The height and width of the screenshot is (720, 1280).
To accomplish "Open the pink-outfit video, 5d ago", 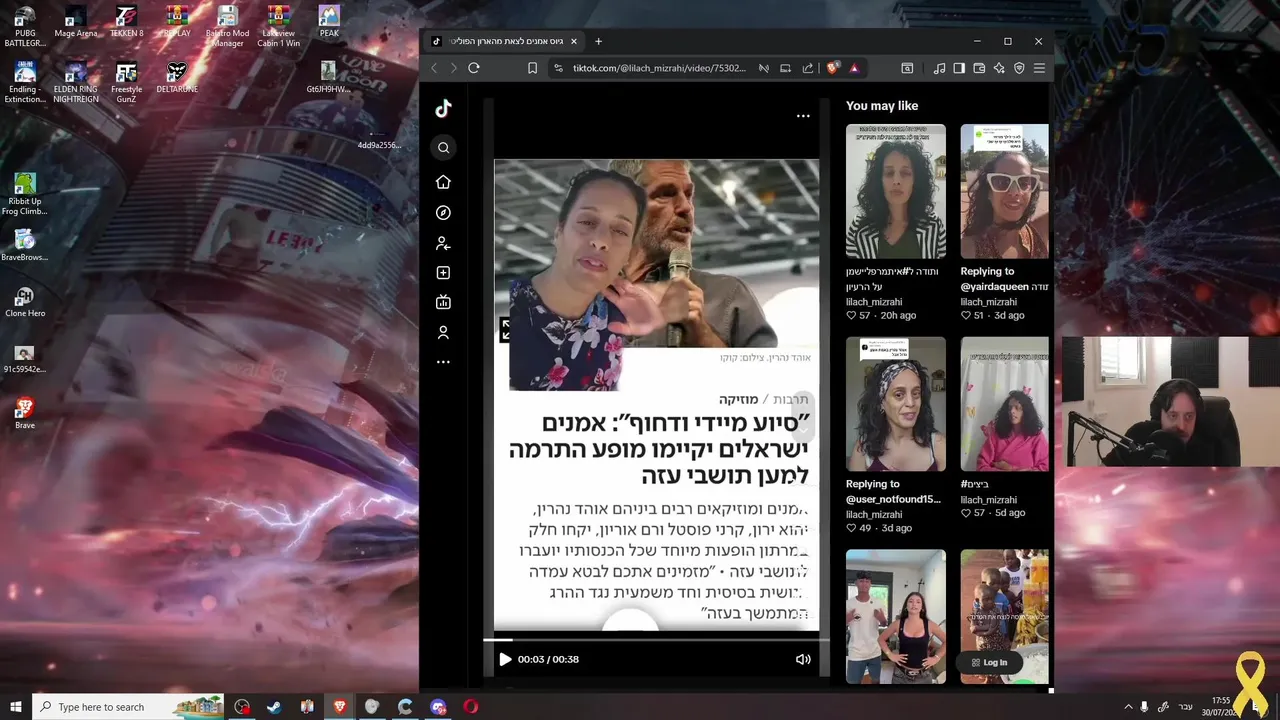I will [x=1004, y=404].
